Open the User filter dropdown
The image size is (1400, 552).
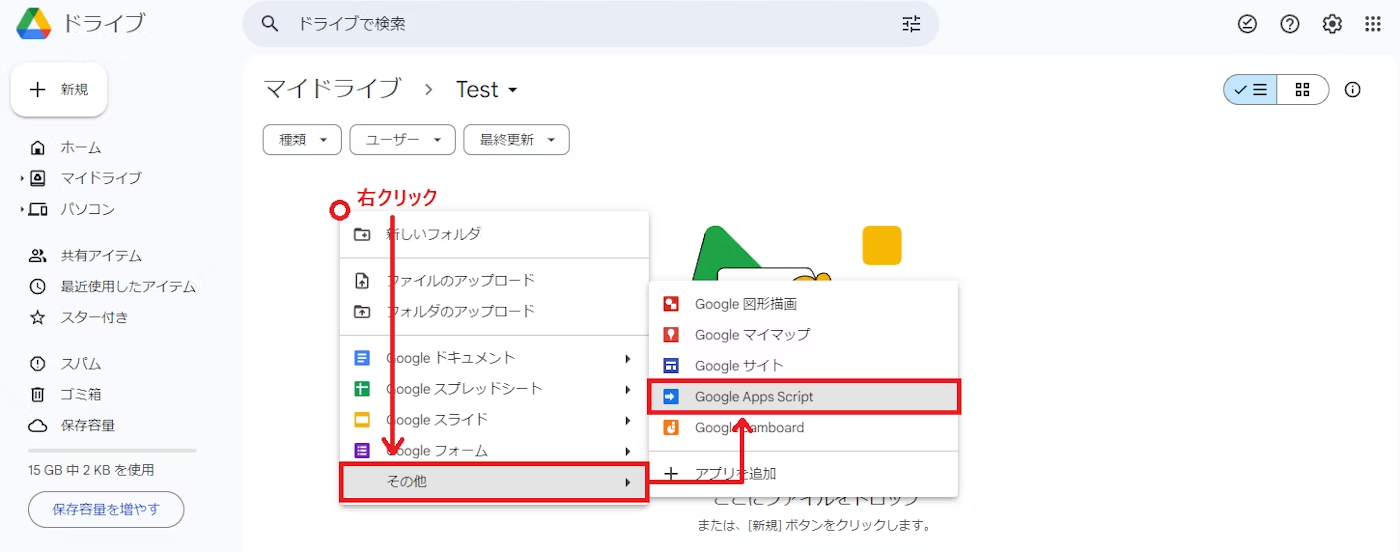point(402,140)
